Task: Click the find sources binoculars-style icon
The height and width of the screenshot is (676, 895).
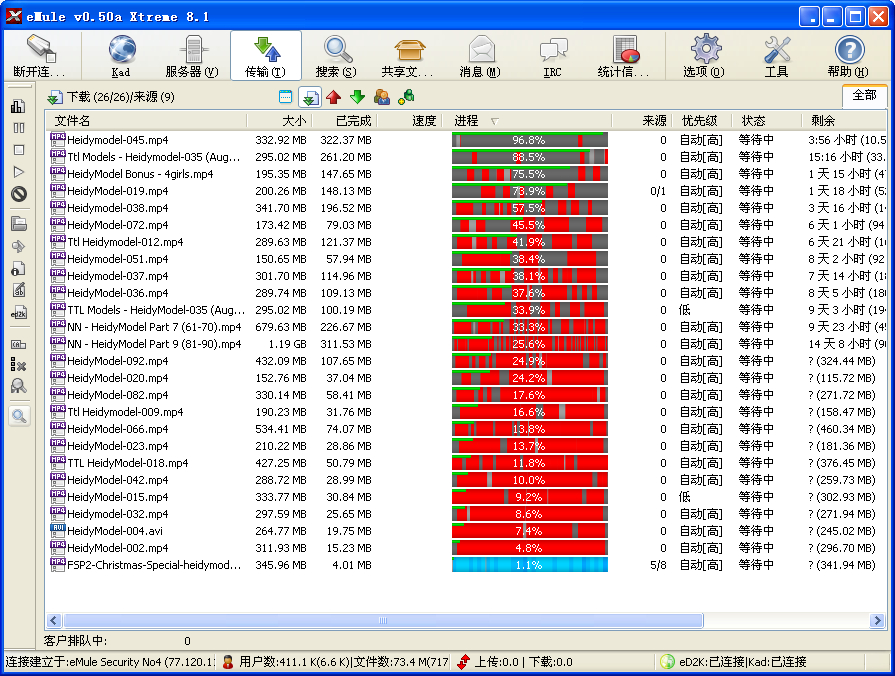Action: (19, 387)
